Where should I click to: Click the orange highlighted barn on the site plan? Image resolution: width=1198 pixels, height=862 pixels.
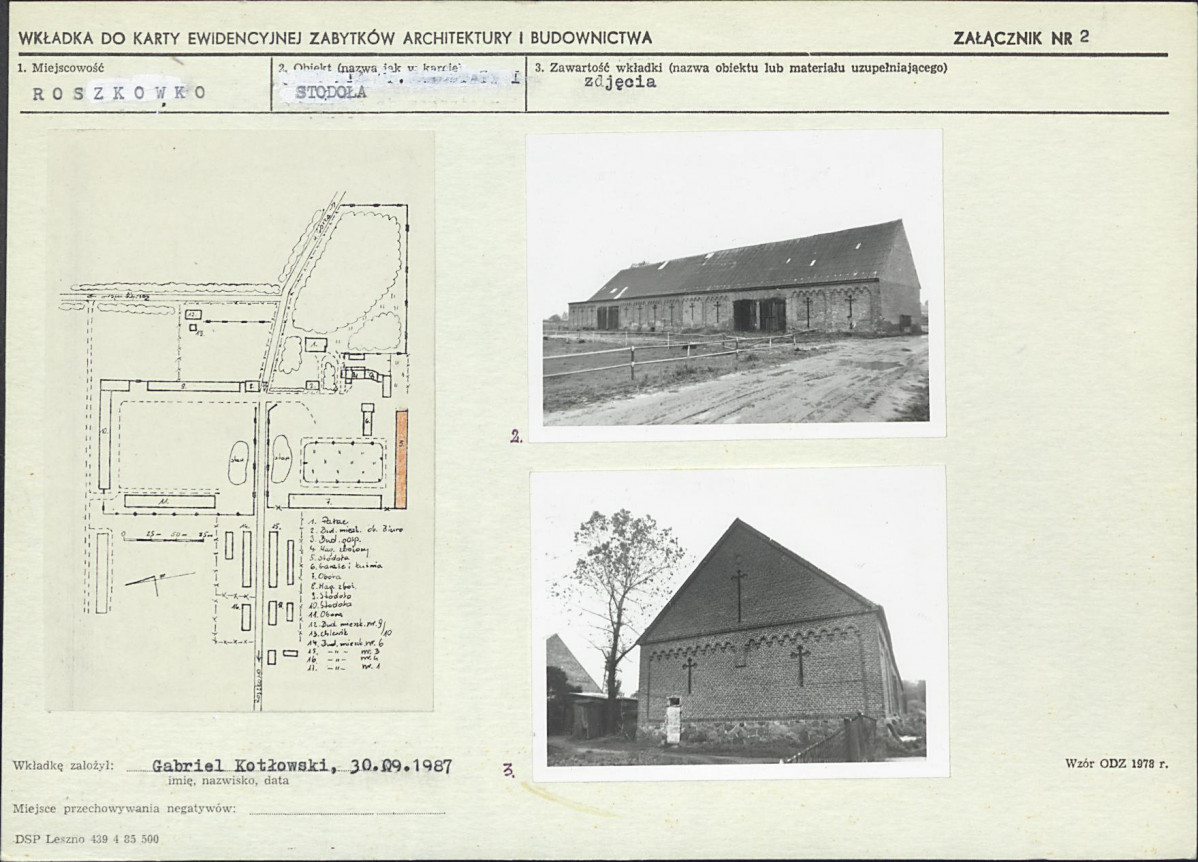[x=401, y=459]
